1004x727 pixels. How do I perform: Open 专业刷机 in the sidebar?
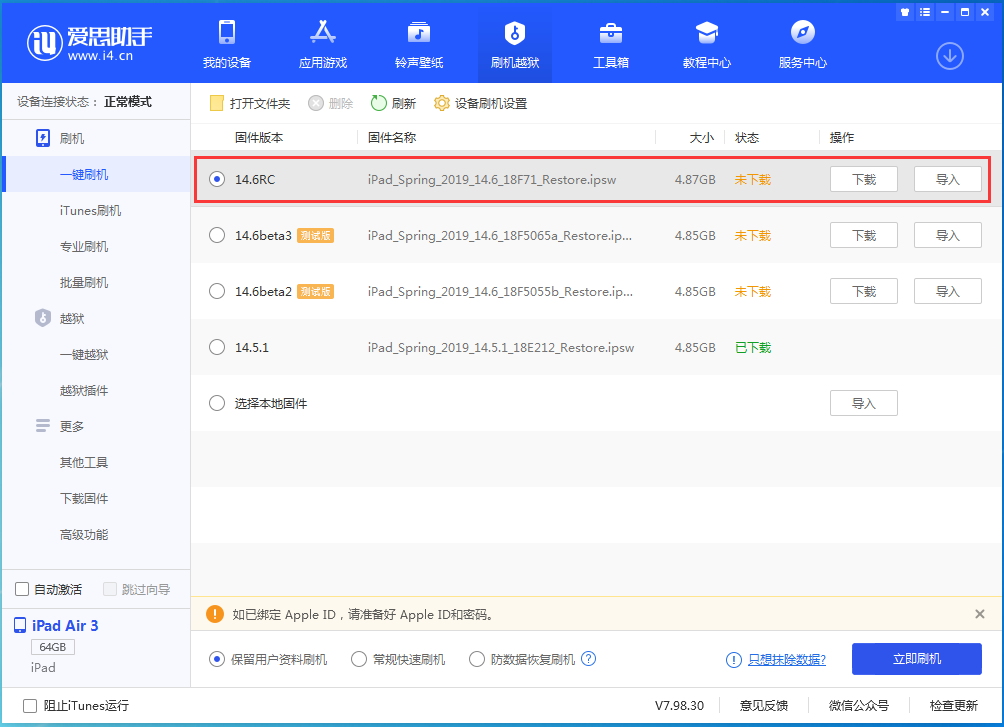84,246
